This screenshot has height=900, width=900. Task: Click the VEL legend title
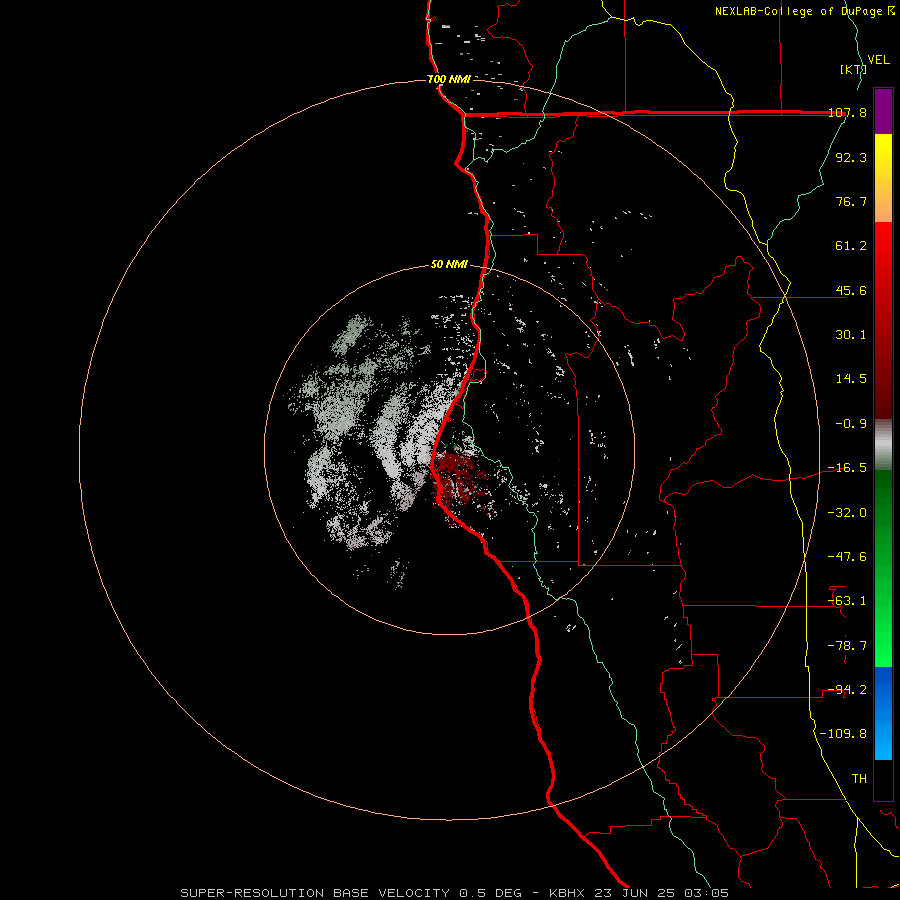coord(878,60)
